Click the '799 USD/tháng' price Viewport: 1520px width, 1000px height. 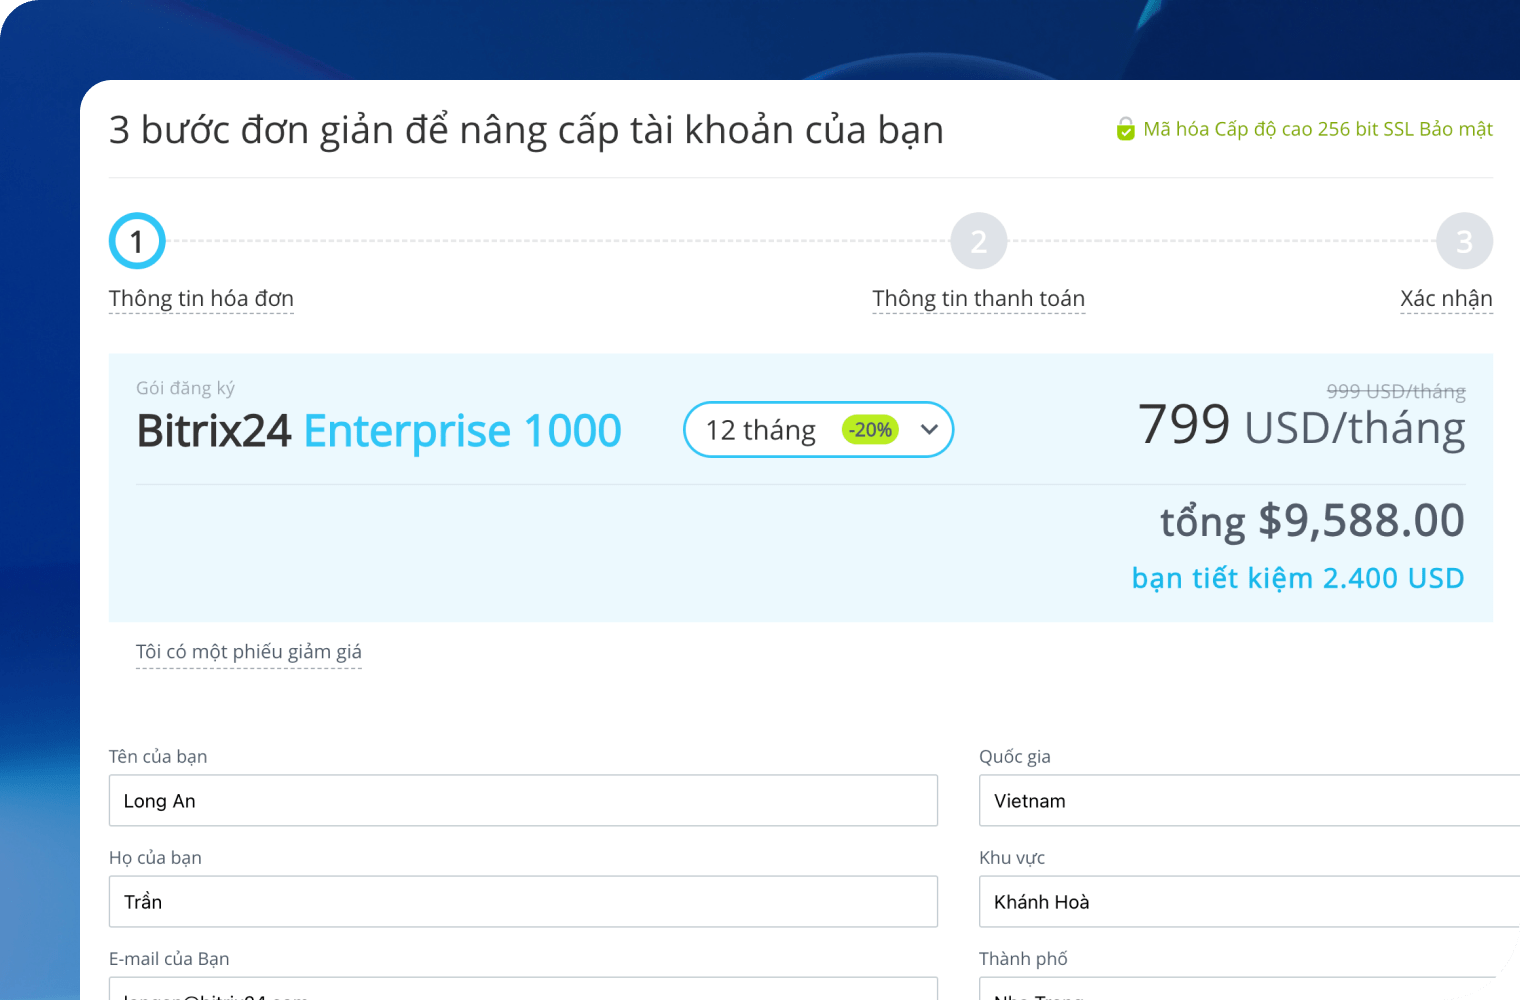coord(1301,426)
